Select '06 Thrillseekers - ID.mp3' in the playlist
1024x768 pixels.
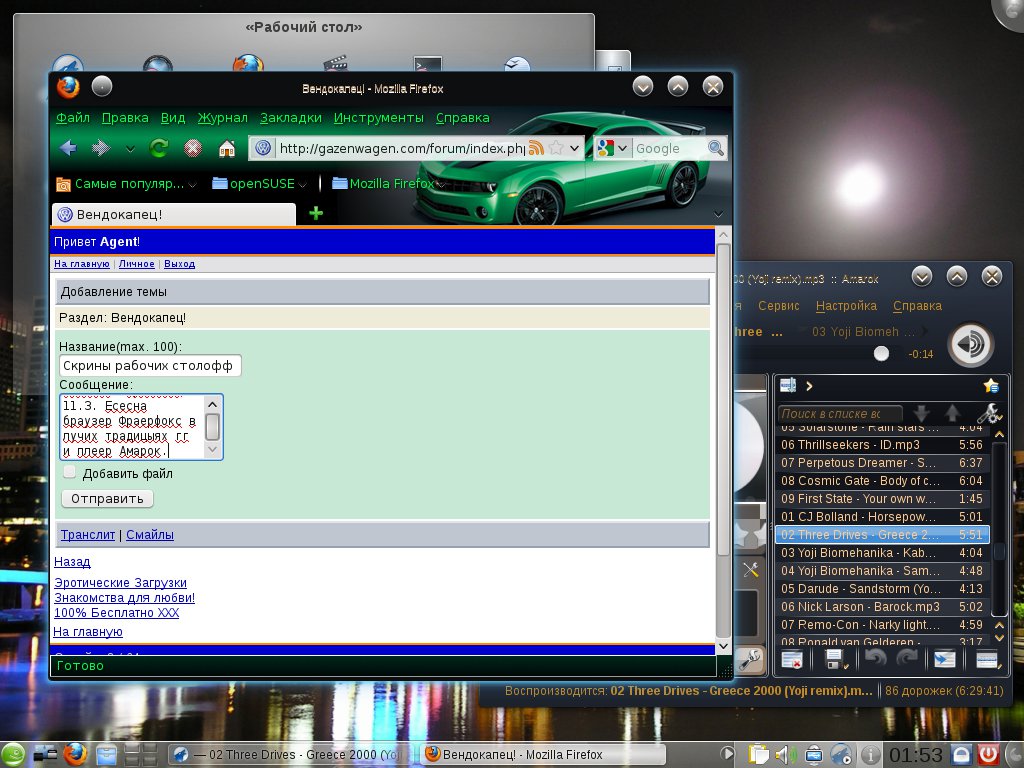point(882,445)
